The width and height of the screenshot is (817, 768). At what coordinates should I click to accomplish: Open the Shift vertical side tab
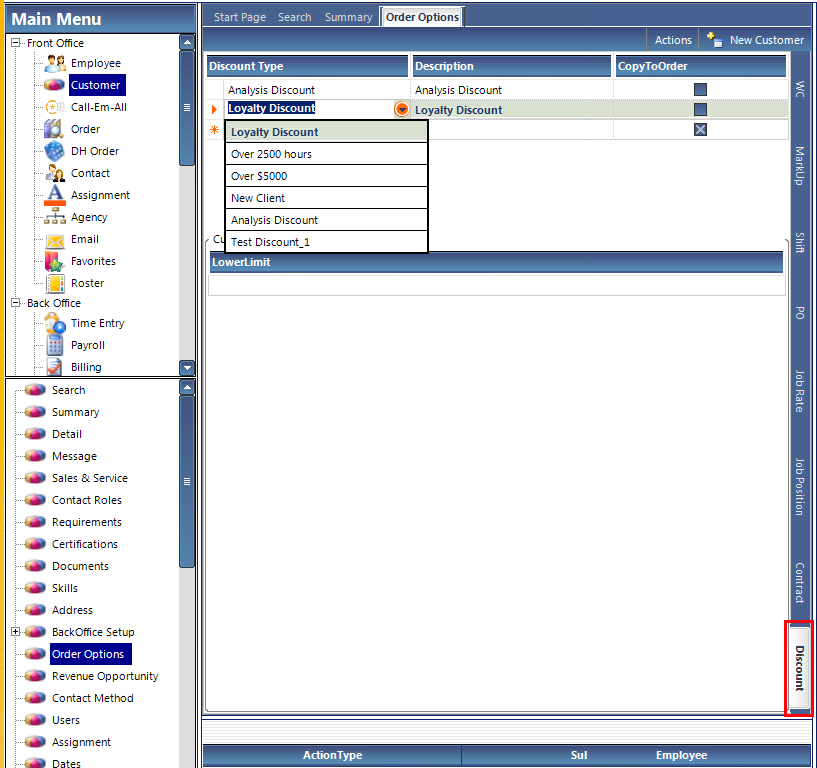pyautogui.click(x=800, y=242)
